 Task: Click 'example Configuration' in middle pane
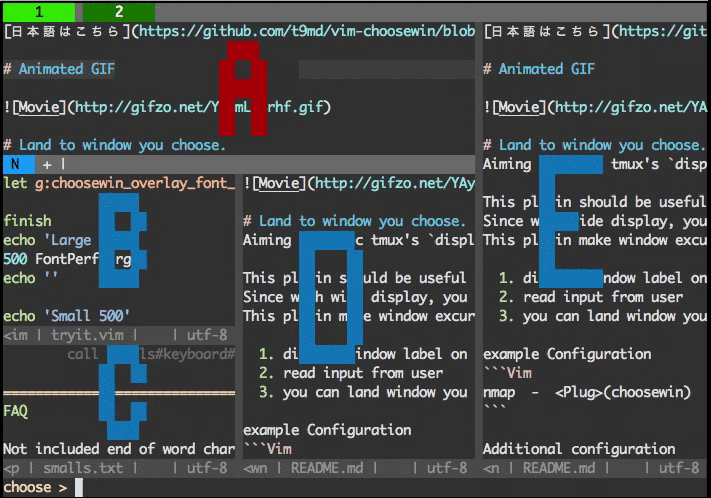click(327, 430)
